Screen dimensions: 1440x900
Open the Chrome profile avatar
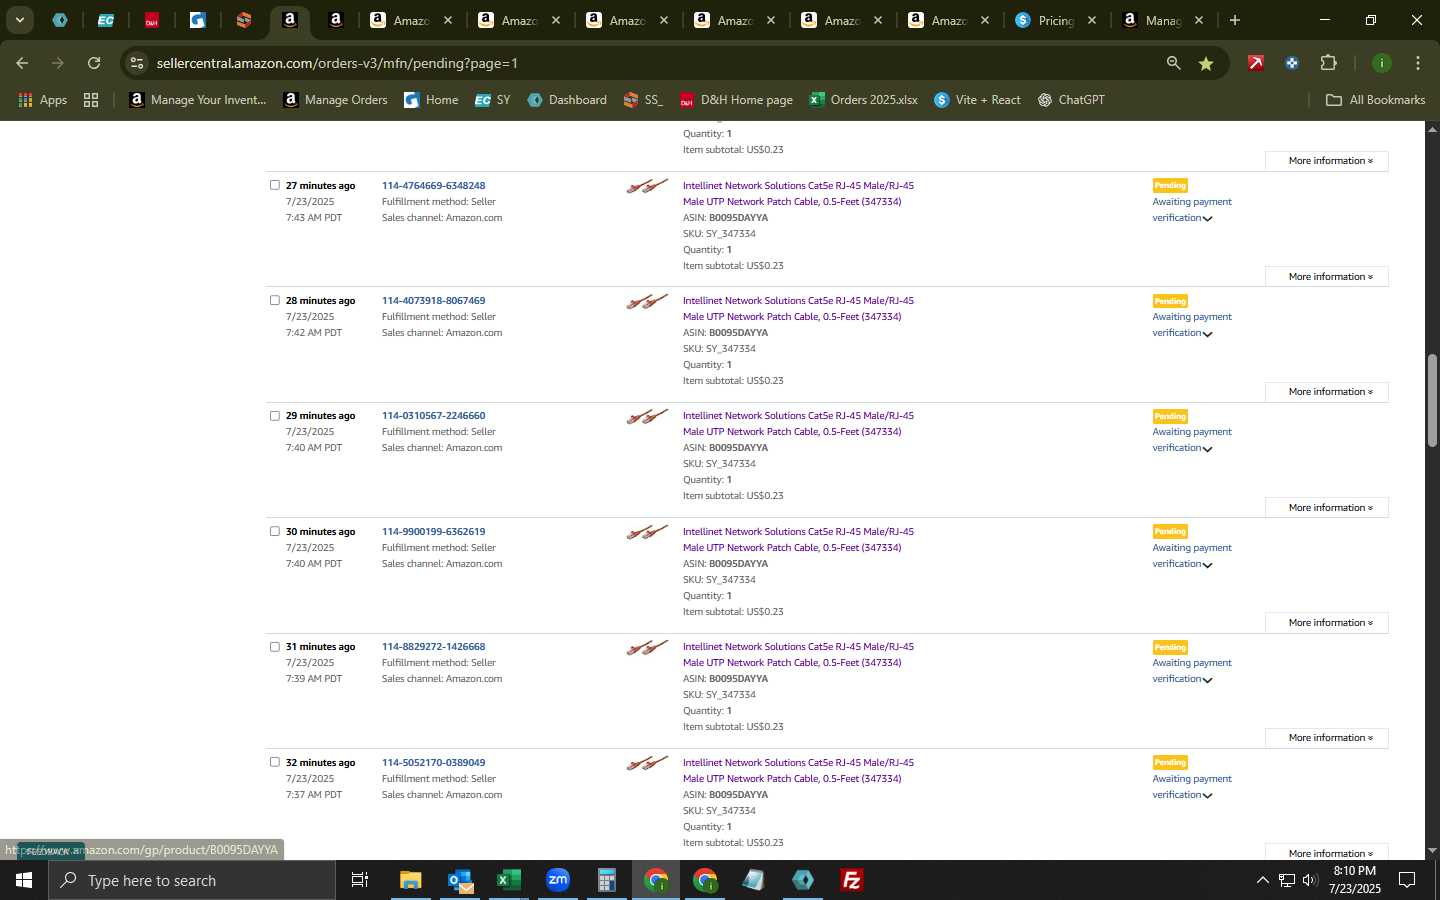(1381, 63)
